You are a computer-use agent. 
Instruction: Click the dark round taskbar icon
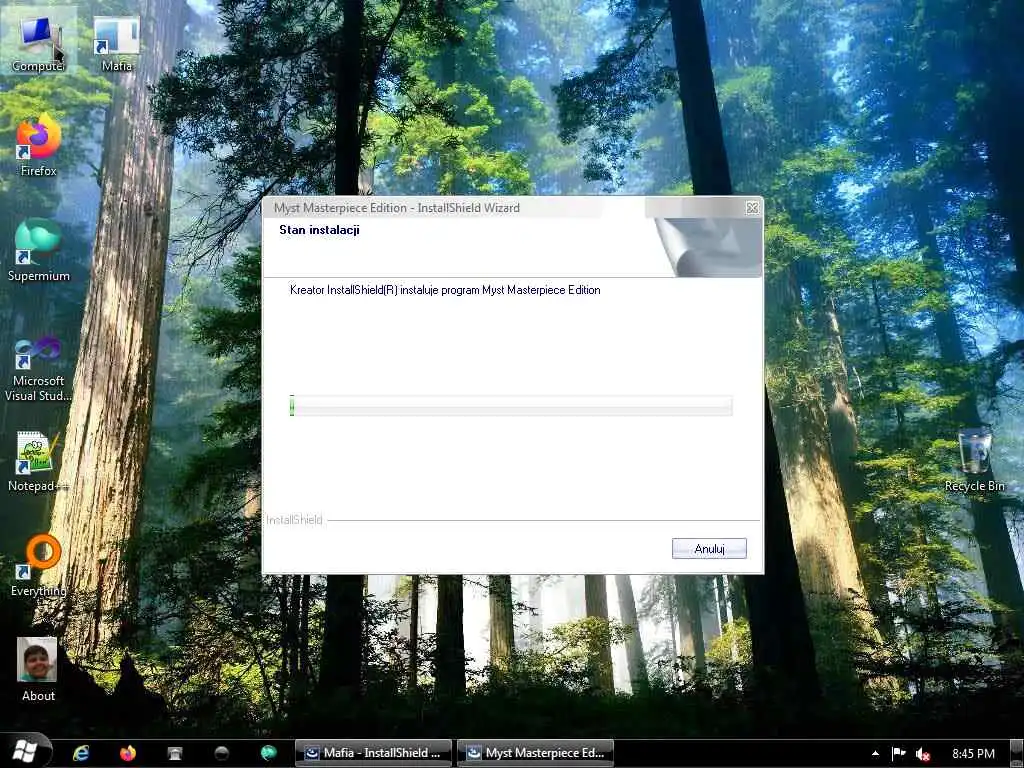(x=222, y=753)
